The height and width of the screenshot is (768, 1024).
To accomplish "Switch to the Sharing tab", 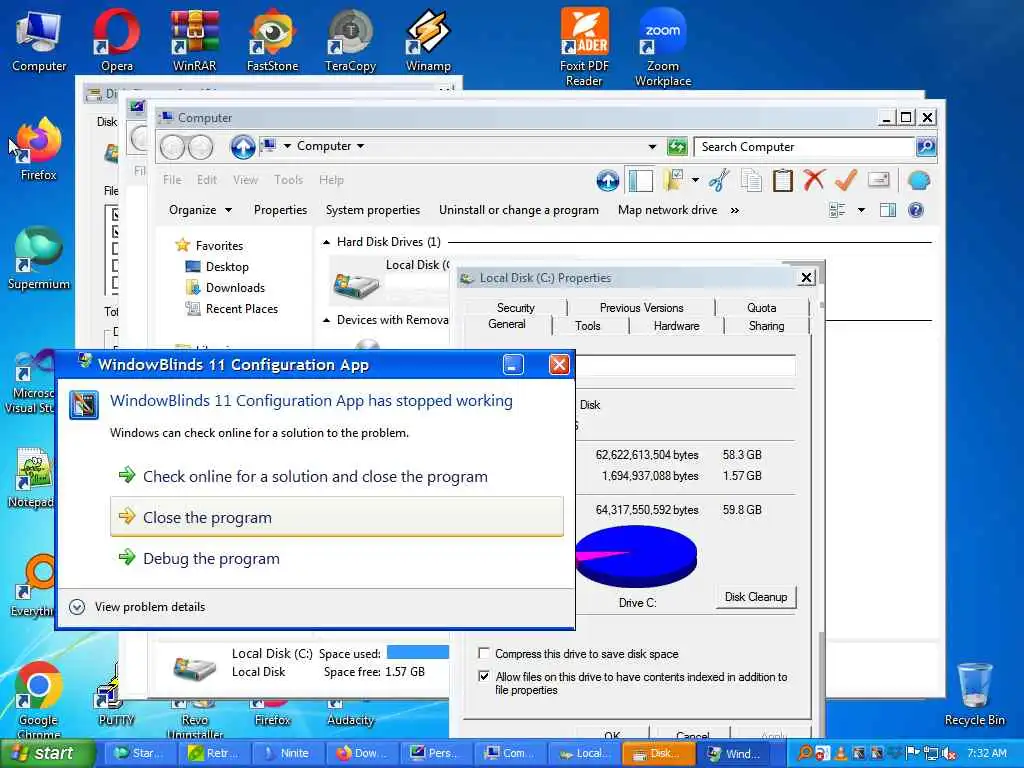I will pos(766,326).
